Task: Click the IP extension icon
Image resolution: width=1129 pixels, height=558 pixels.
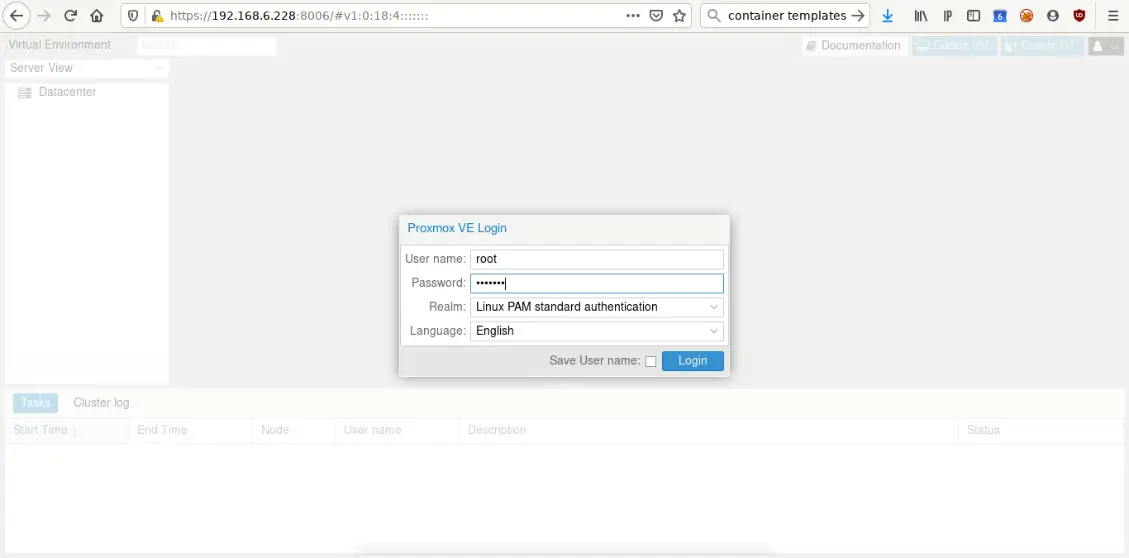Action: pyautogui.click(x=948, y=16)
